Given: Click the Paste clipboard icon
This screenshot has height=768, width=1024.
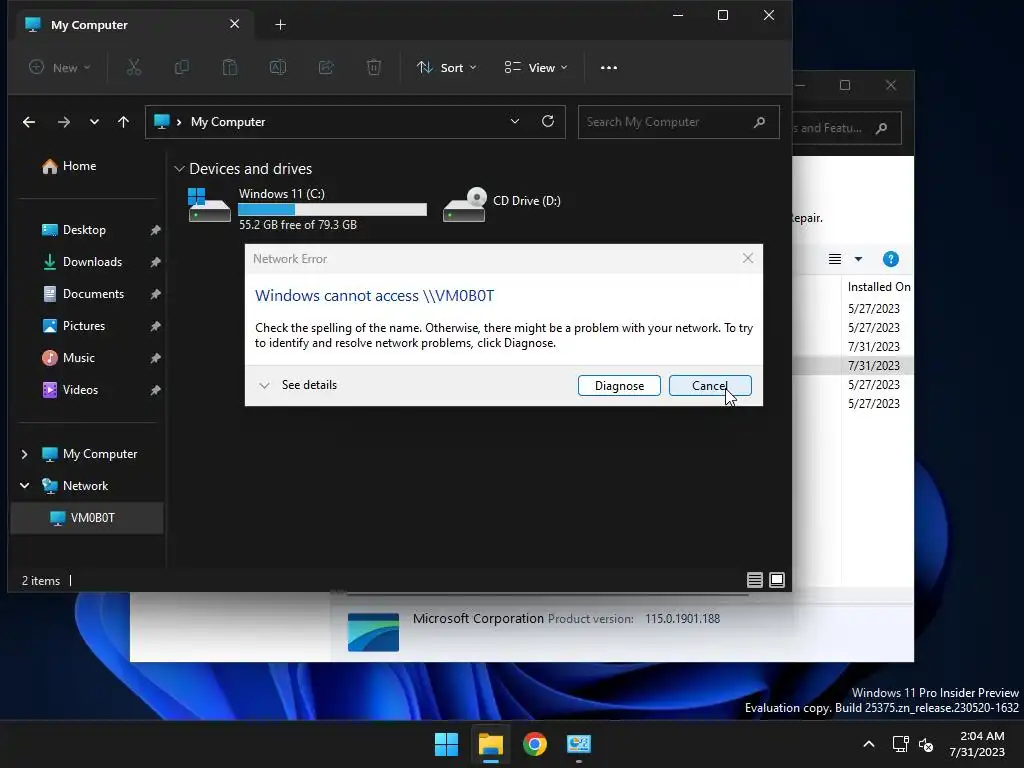Looking at the screenshot, I should (230, 67).
